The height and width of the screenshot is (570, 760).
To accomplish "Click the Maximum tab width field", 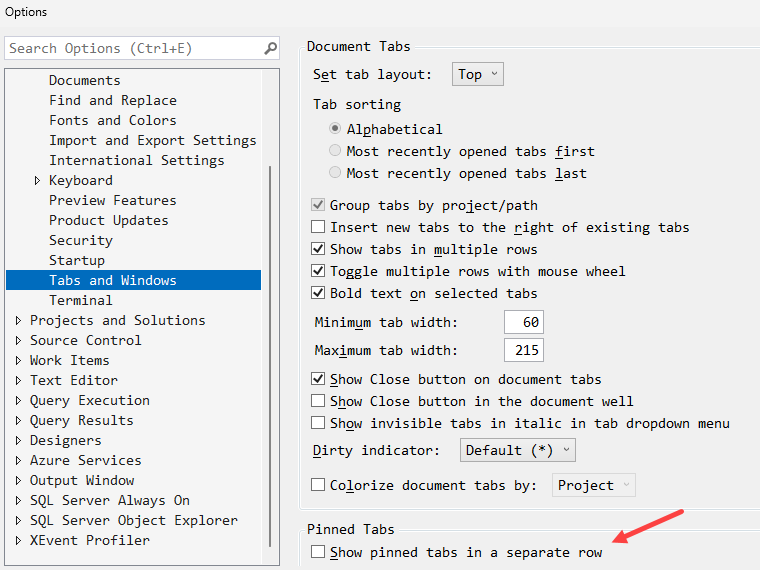I will [523, 350].
